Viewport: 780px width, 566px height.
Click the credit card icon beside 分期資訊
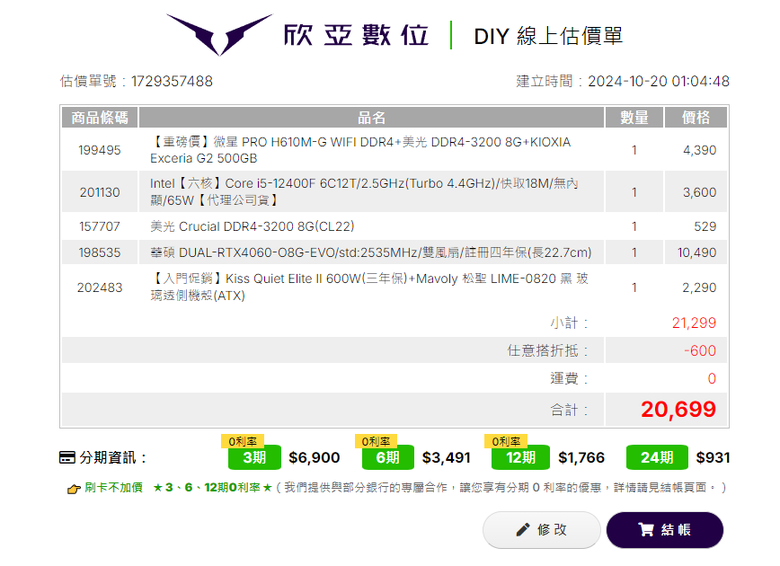[x=67, y=458]
